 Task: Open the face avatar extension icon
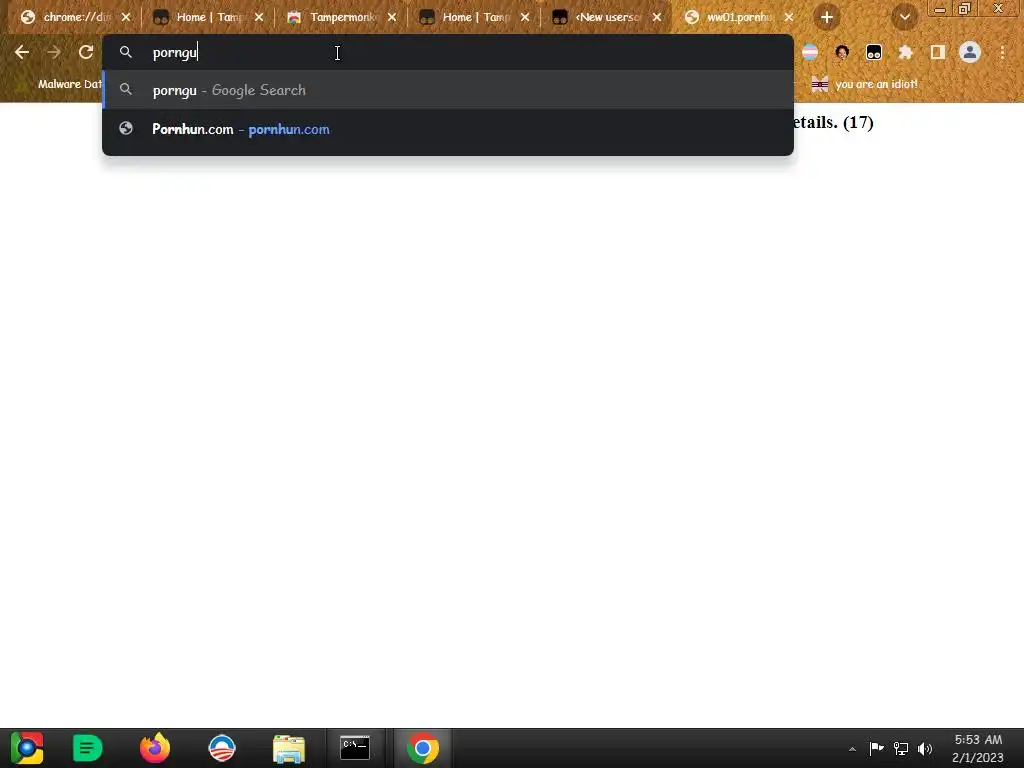tap(842, 52)
